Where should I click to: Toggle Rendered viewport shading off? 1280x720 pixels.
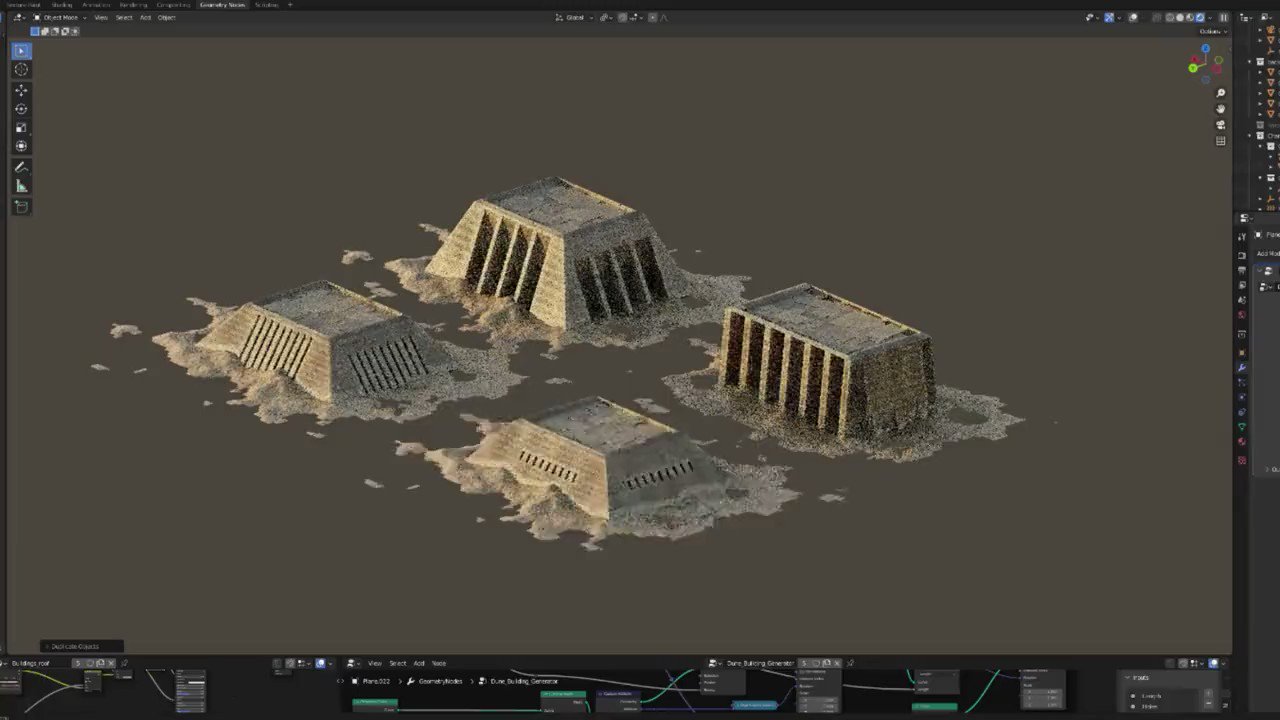pyautogui.click(x=1200, y=17)
